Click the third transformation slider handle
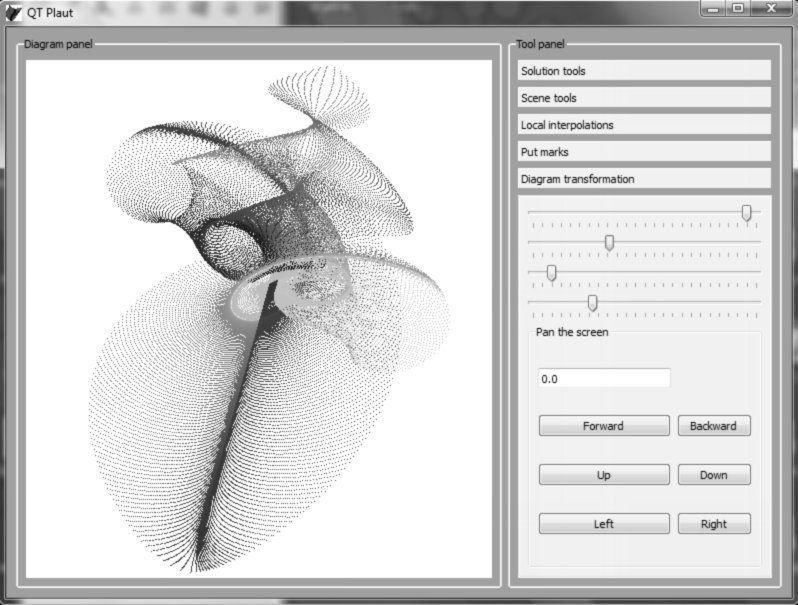The height and width of the screenshot is (605, 798). (551, 272)
